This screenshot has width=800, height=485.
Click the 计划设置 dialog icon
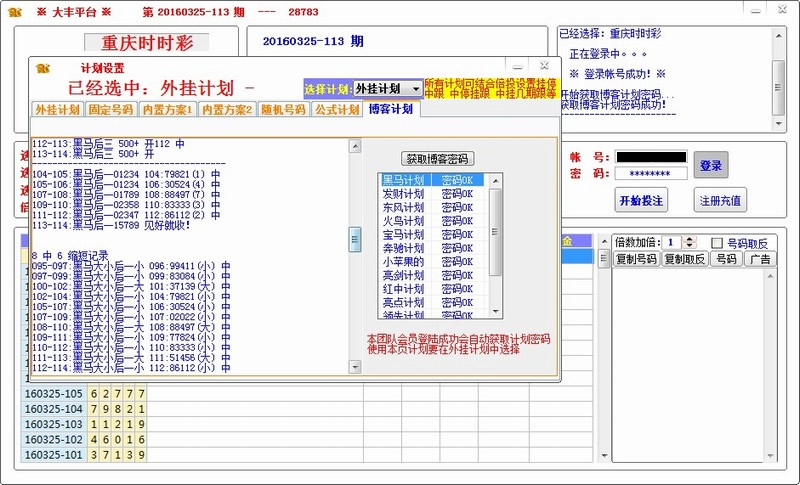tap(43, 68)
